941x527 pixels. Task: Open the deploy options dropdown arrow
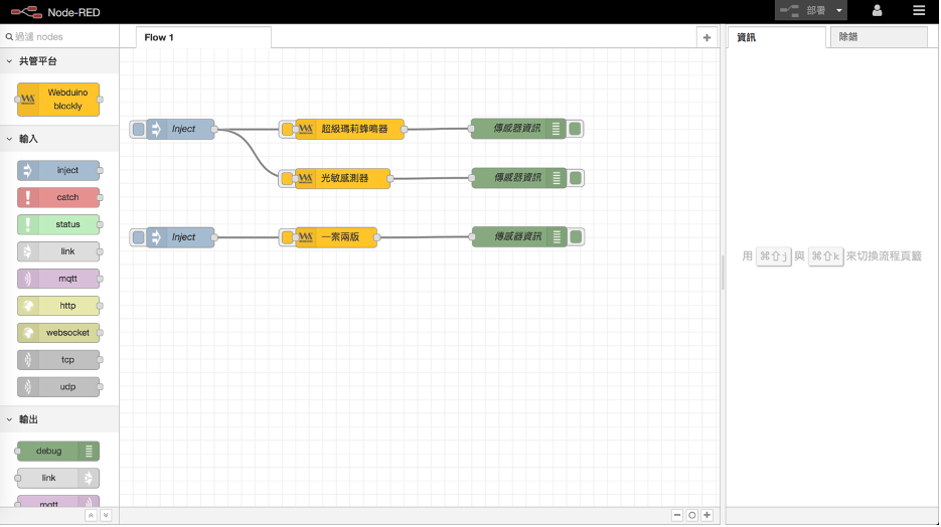pyautogui.click(x=839, y=11)
